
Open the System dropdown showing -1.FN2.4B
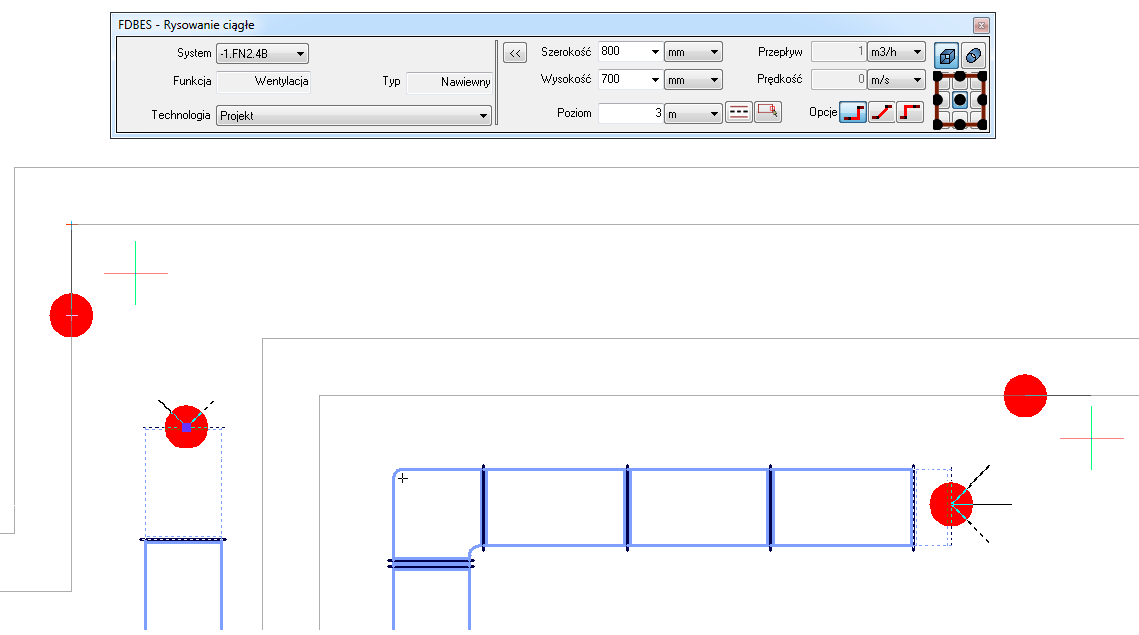coord(262,54)
